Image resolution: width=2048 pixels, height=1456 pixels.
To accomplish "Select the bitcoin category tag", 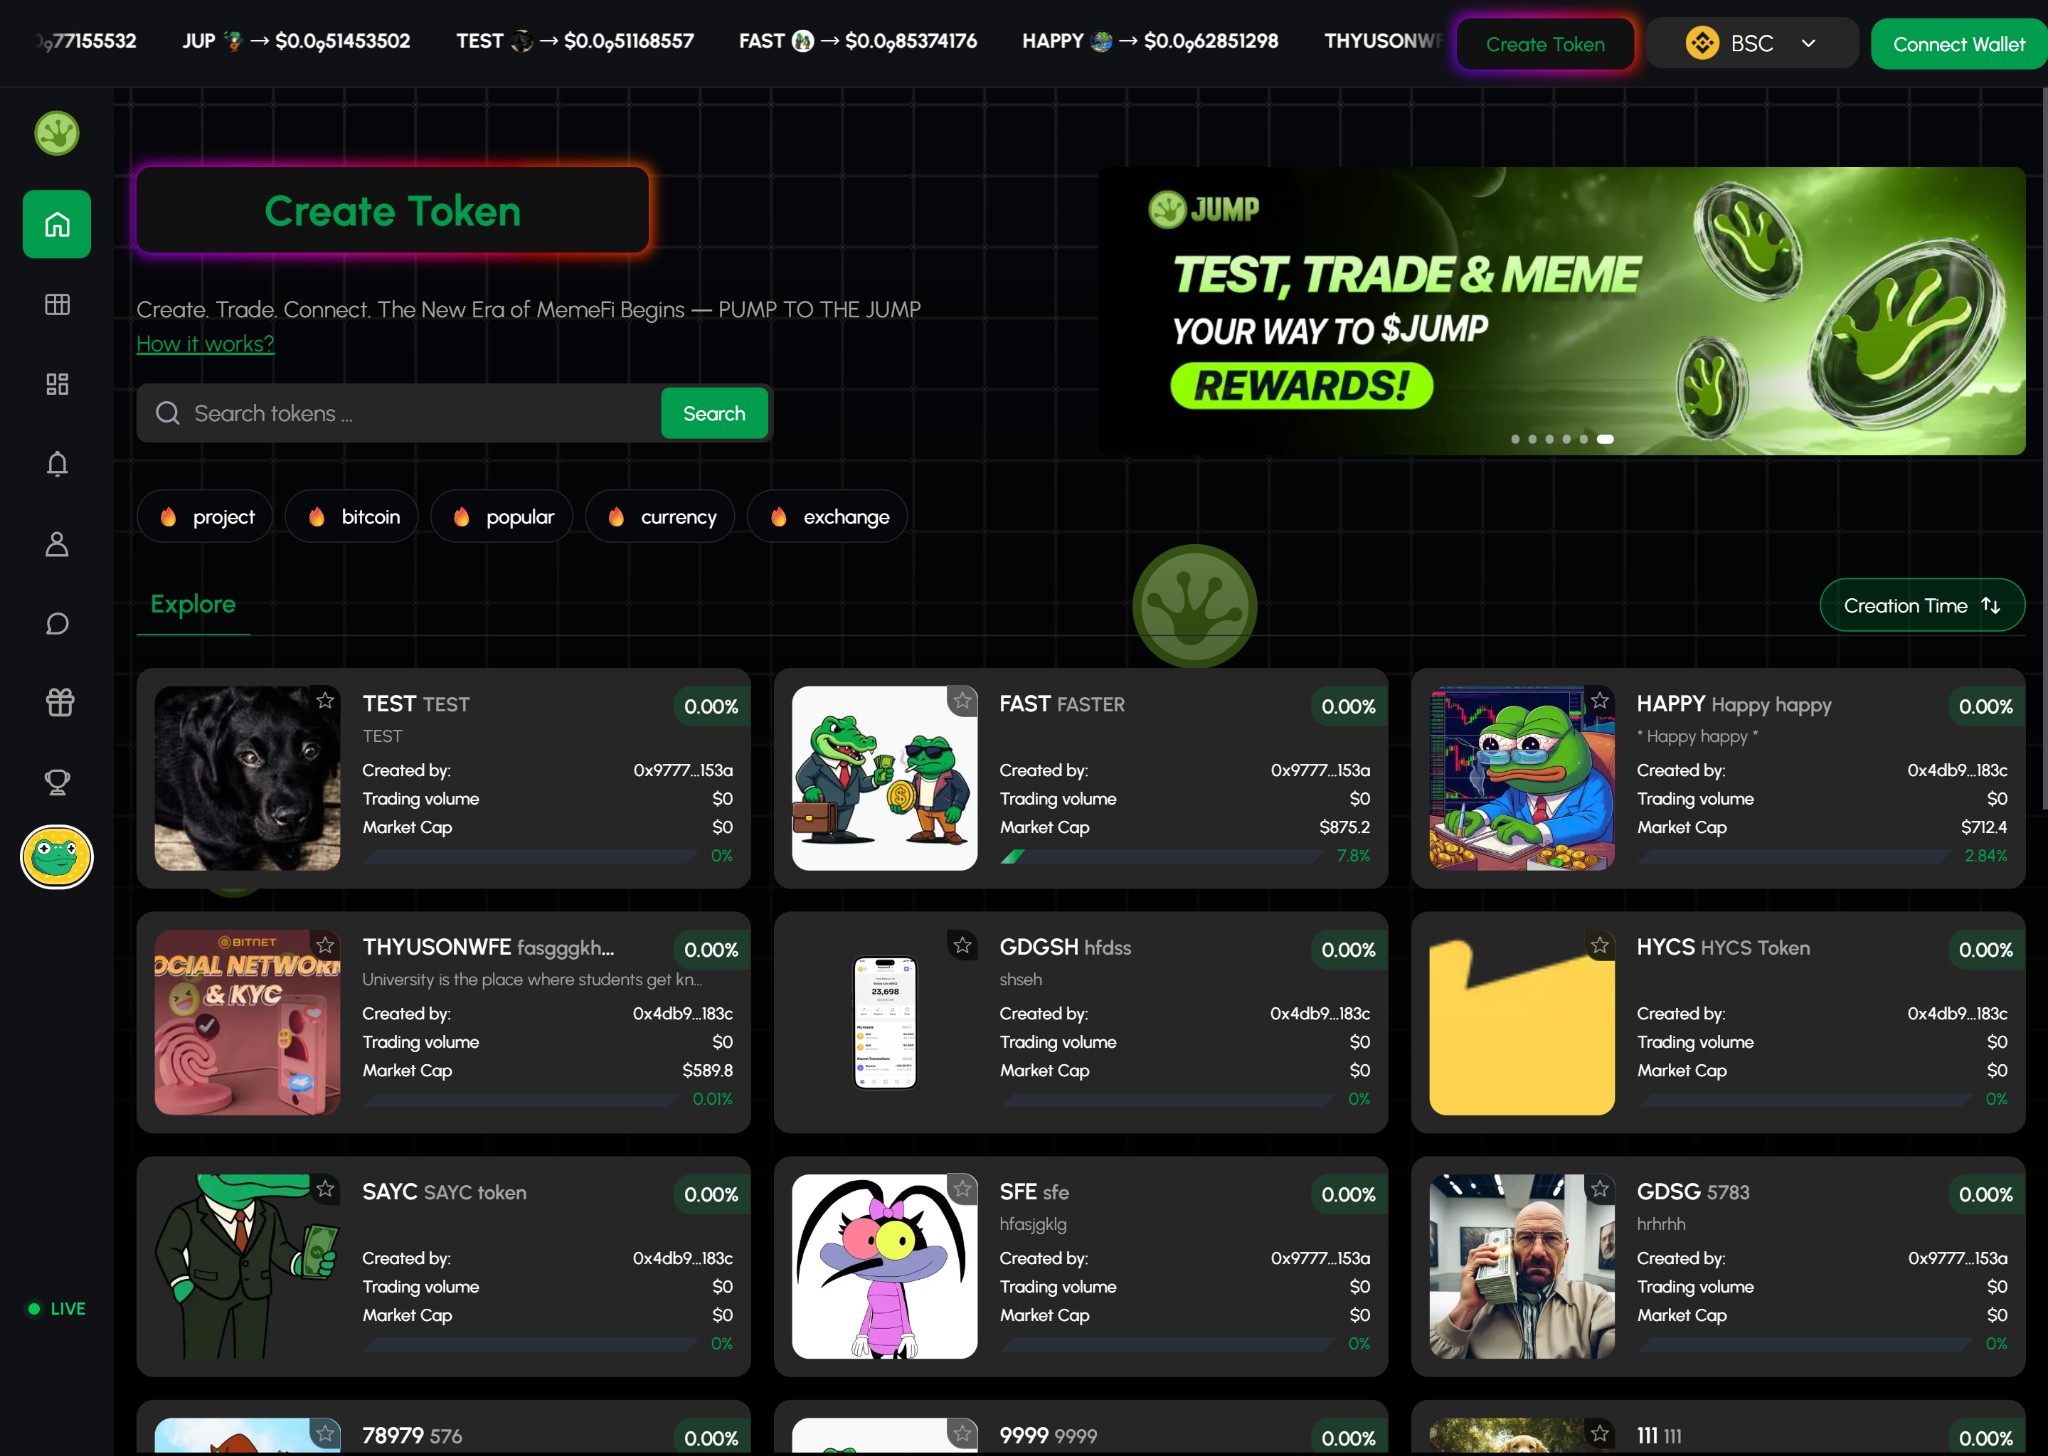I will click(352, 517).
